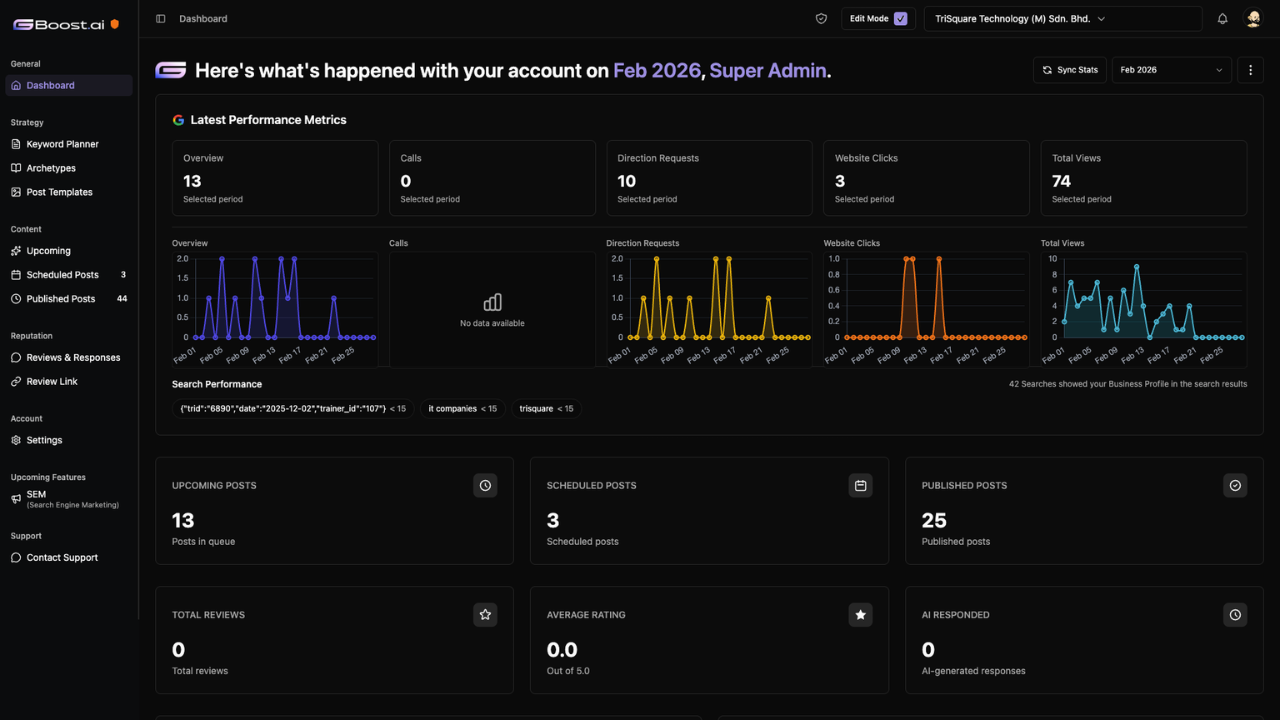
Task: Toggle the Edit Mode checkbox
Action: tap(900, 19)
